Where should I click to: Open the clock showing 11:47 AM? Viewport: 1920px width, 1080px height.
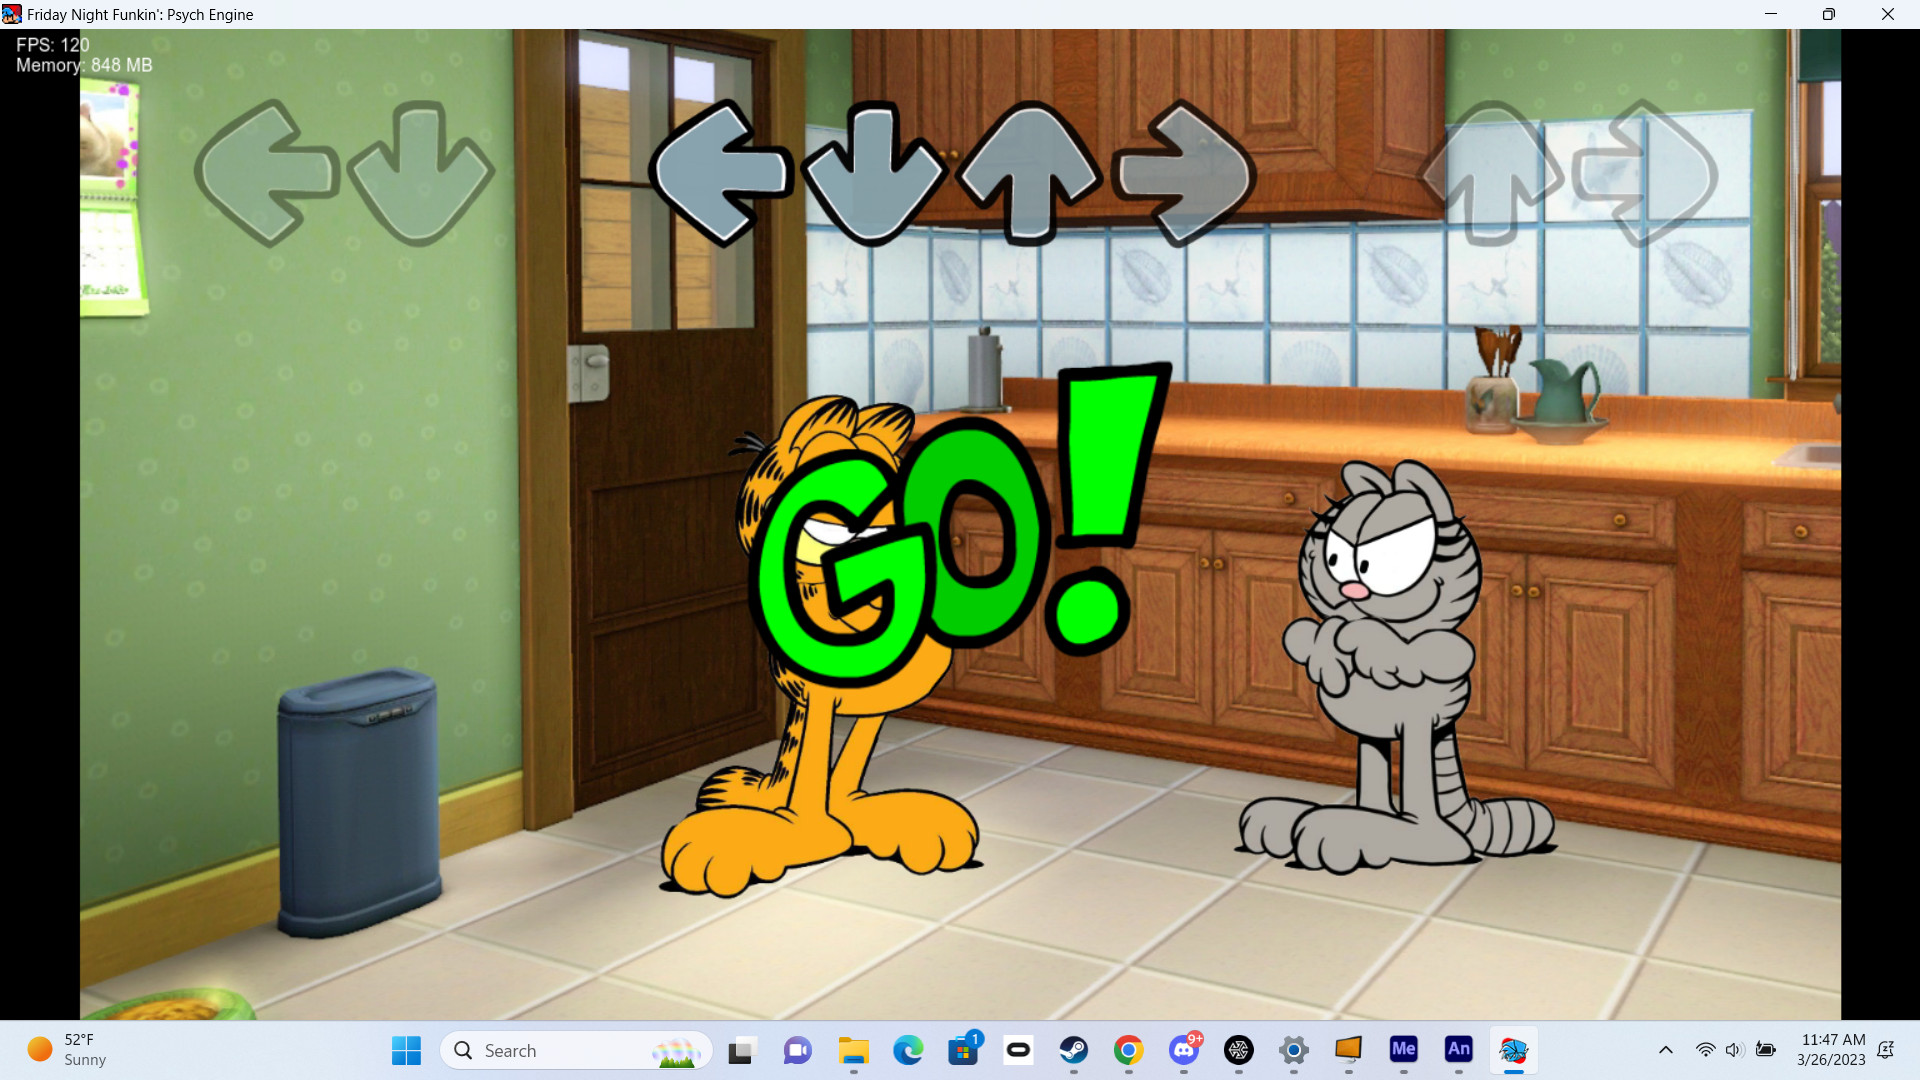pos(1832,1050)
